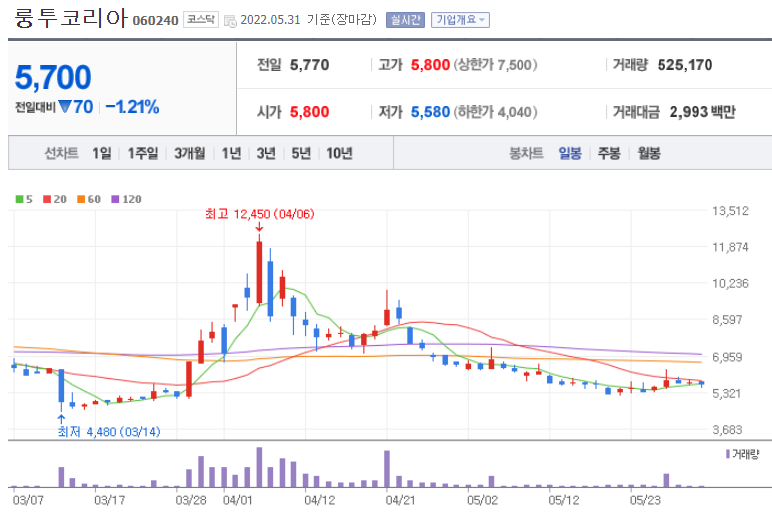
Task: Click the calendar icon beside the date
Action: point(230,21)
